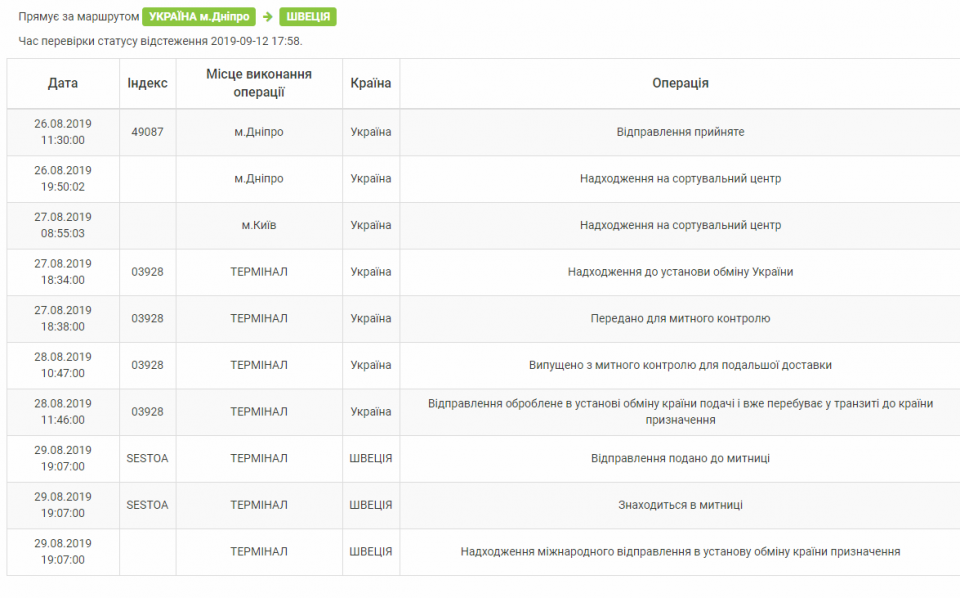Click the 28.08.2019 11:46:00 date cell
This screenshot has height=598, width=960.
click(x=63, y=412)
